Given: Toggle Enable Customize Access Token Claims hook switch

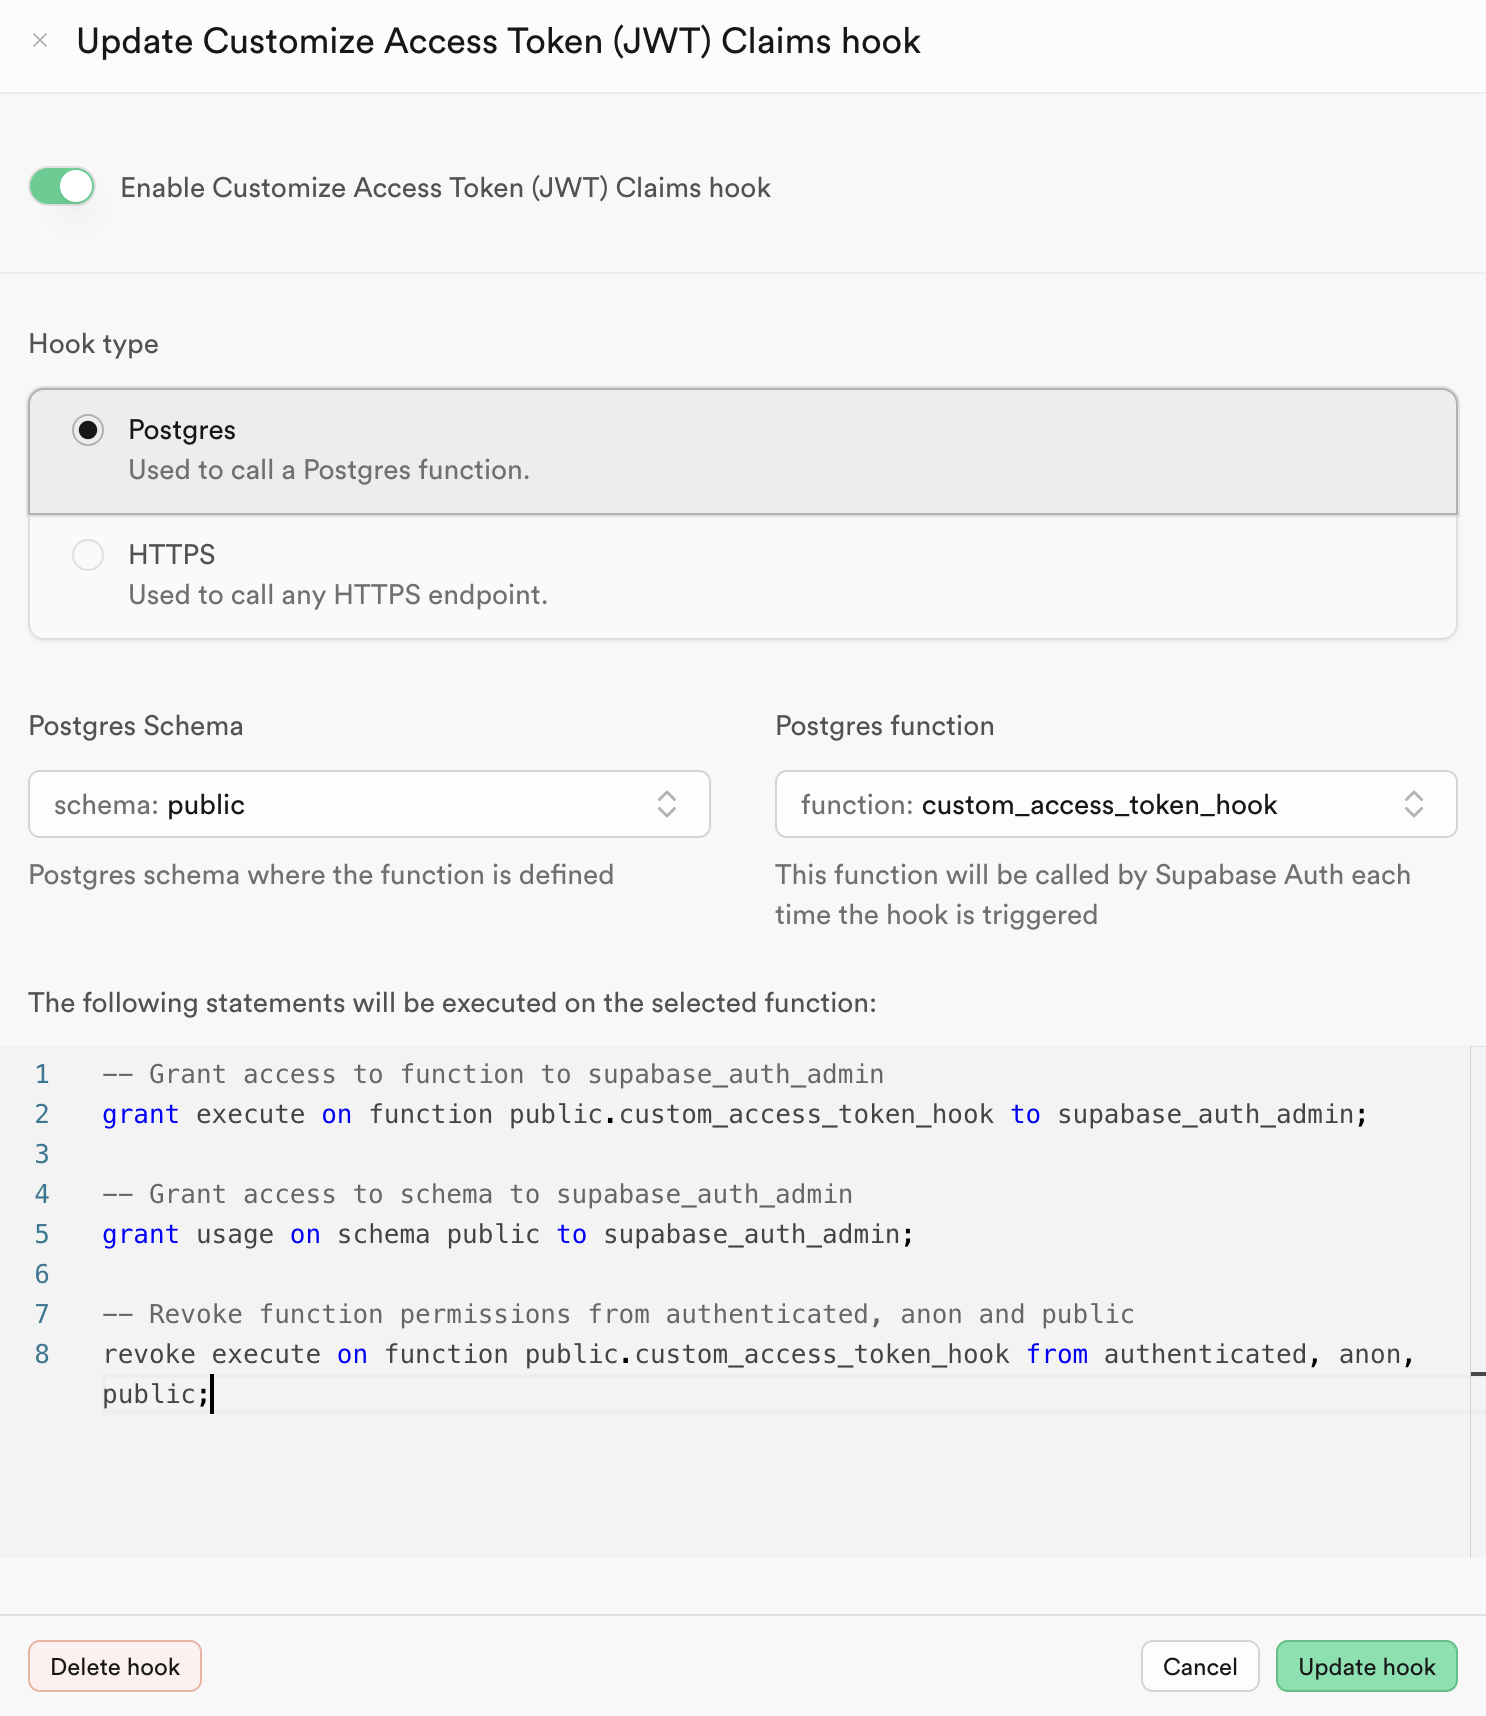Looking at the screenshot, I should [x=62, y=186].
